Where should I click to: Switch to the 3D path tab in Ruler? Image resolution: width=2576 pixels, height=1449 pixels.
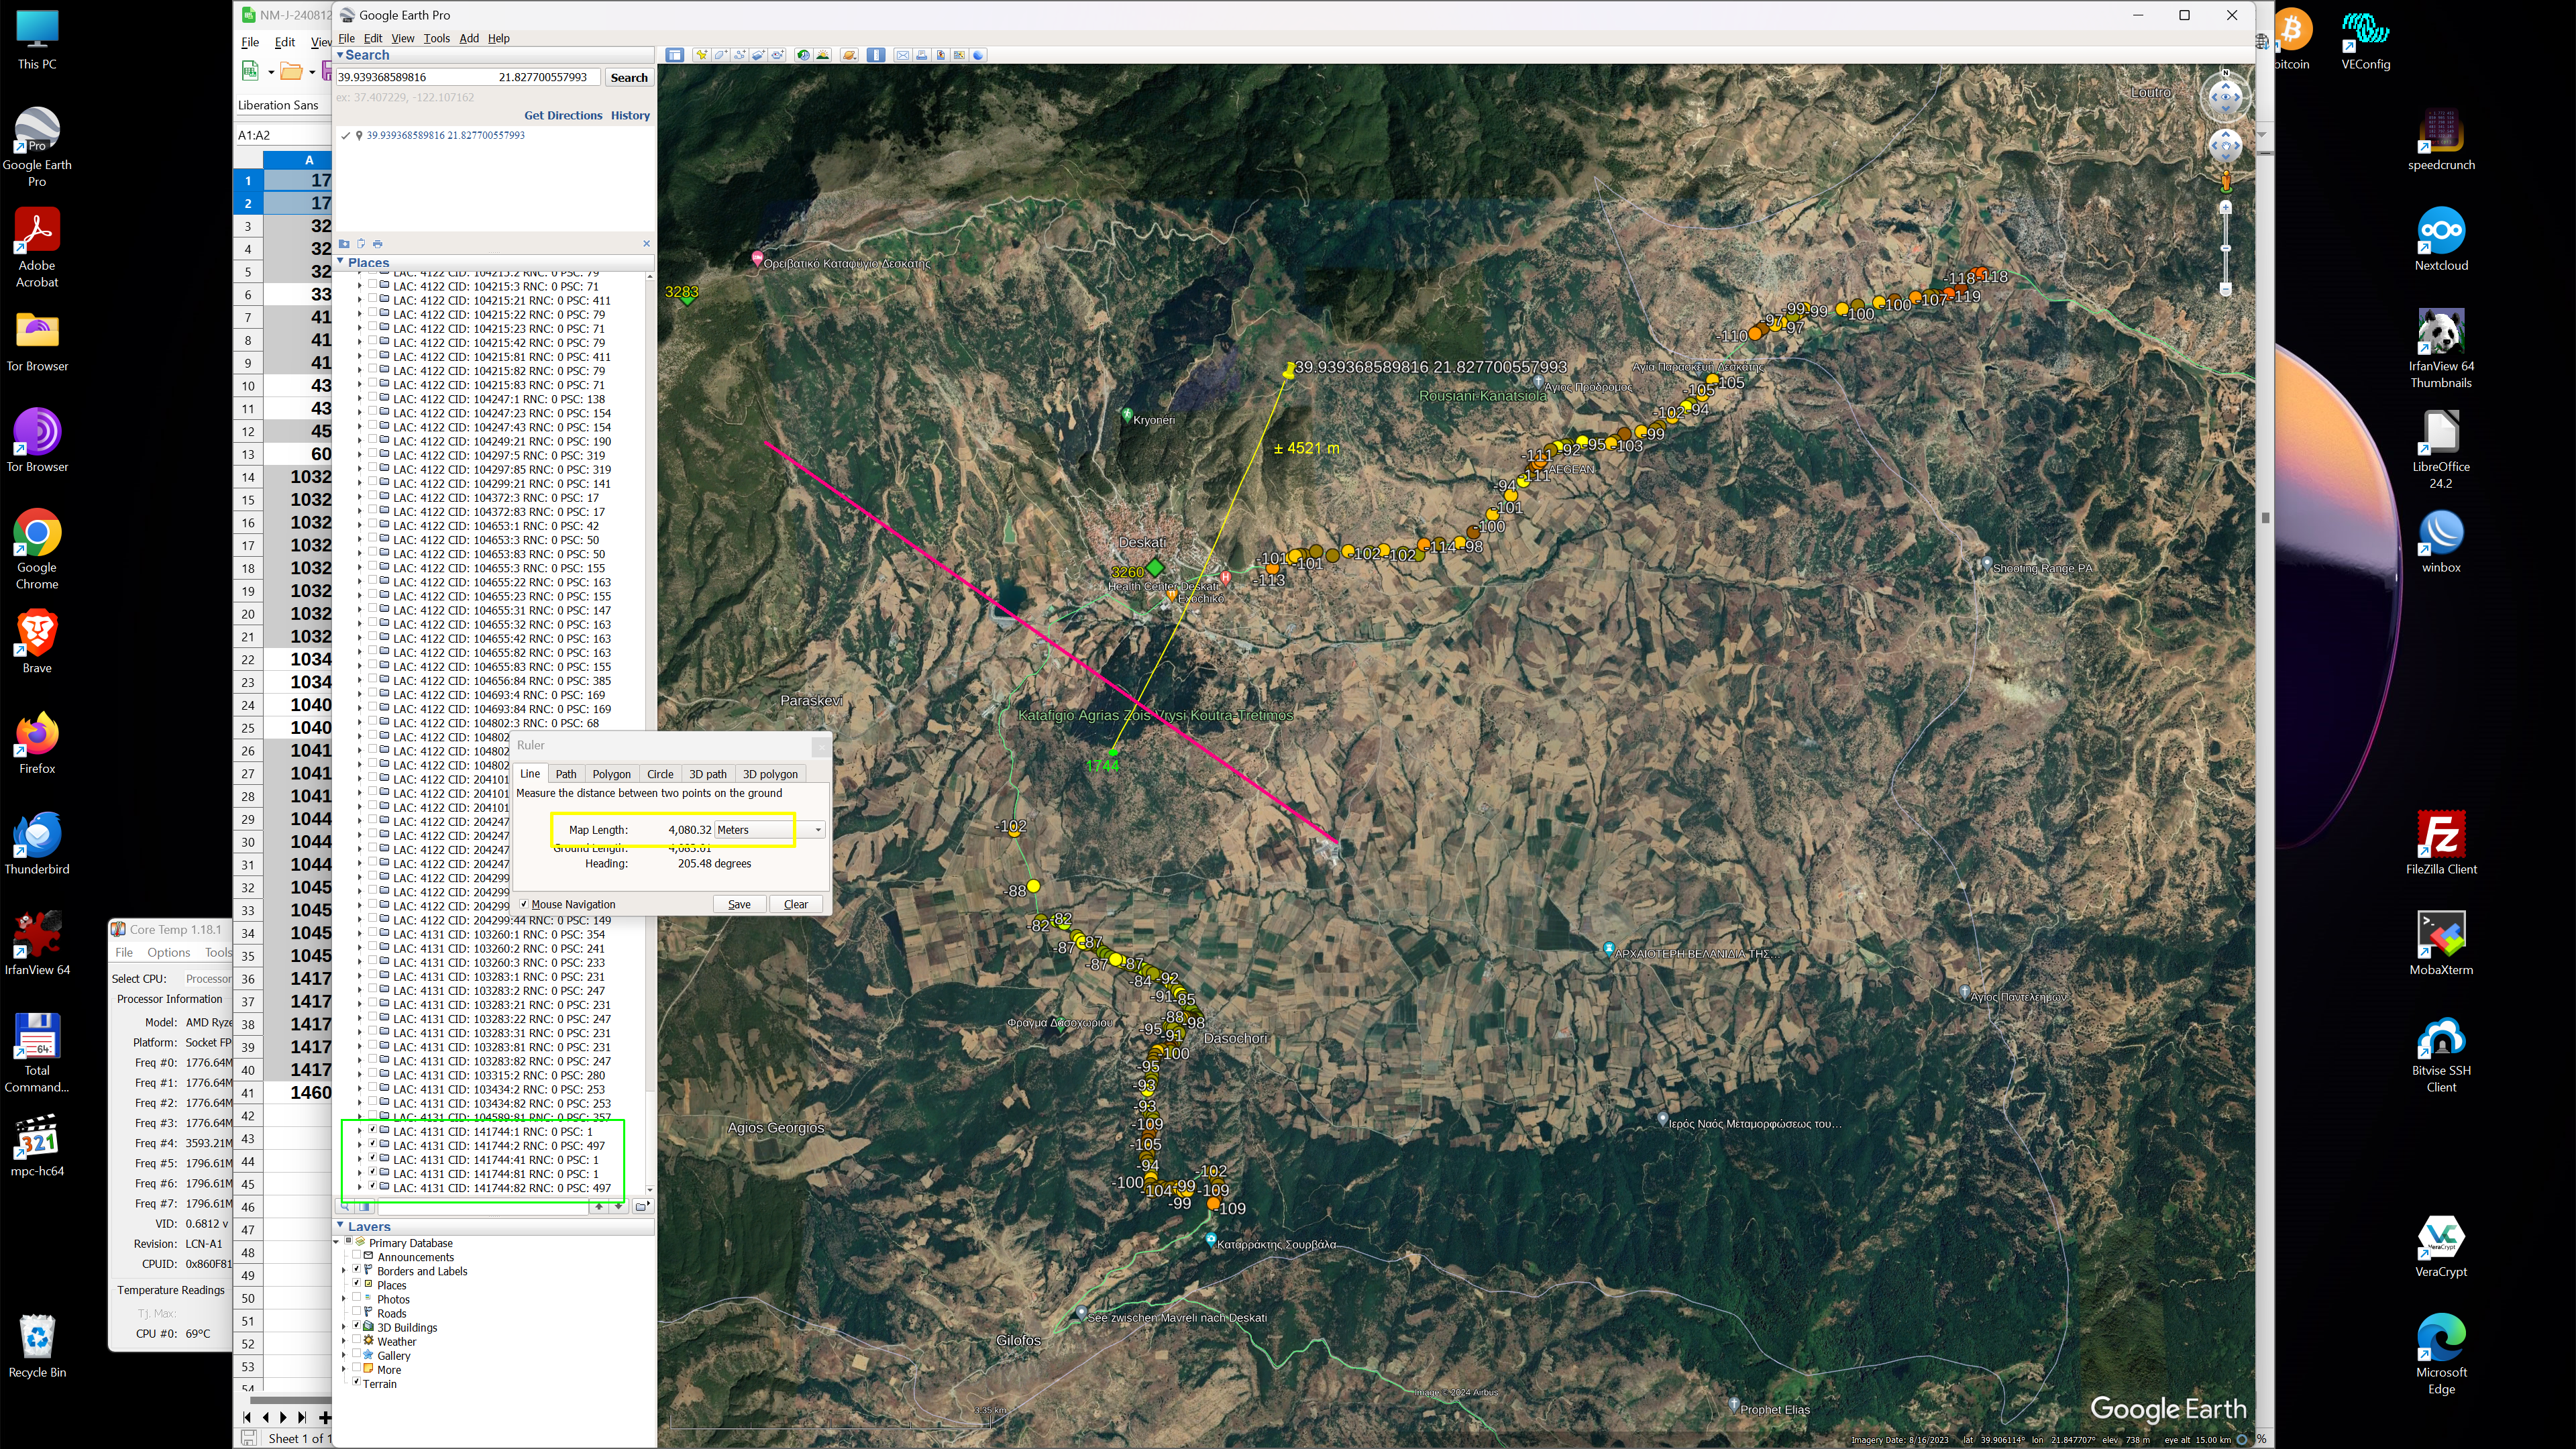pyautogui.click(x=708, y=774)
